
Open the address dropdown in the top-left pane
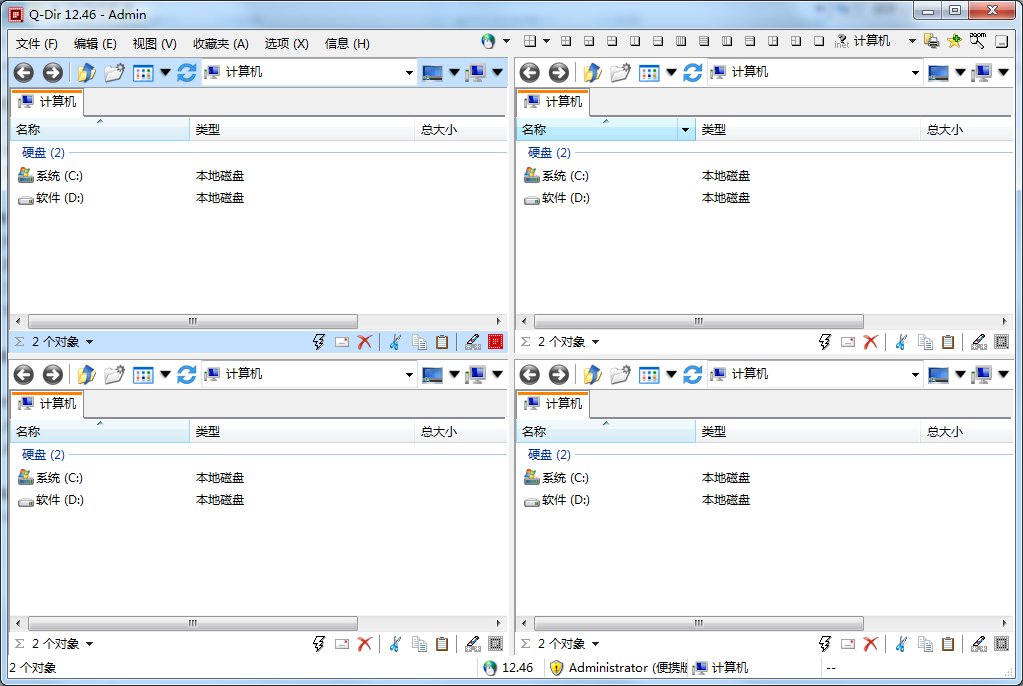pyautogui.click(x=409, y=72)
